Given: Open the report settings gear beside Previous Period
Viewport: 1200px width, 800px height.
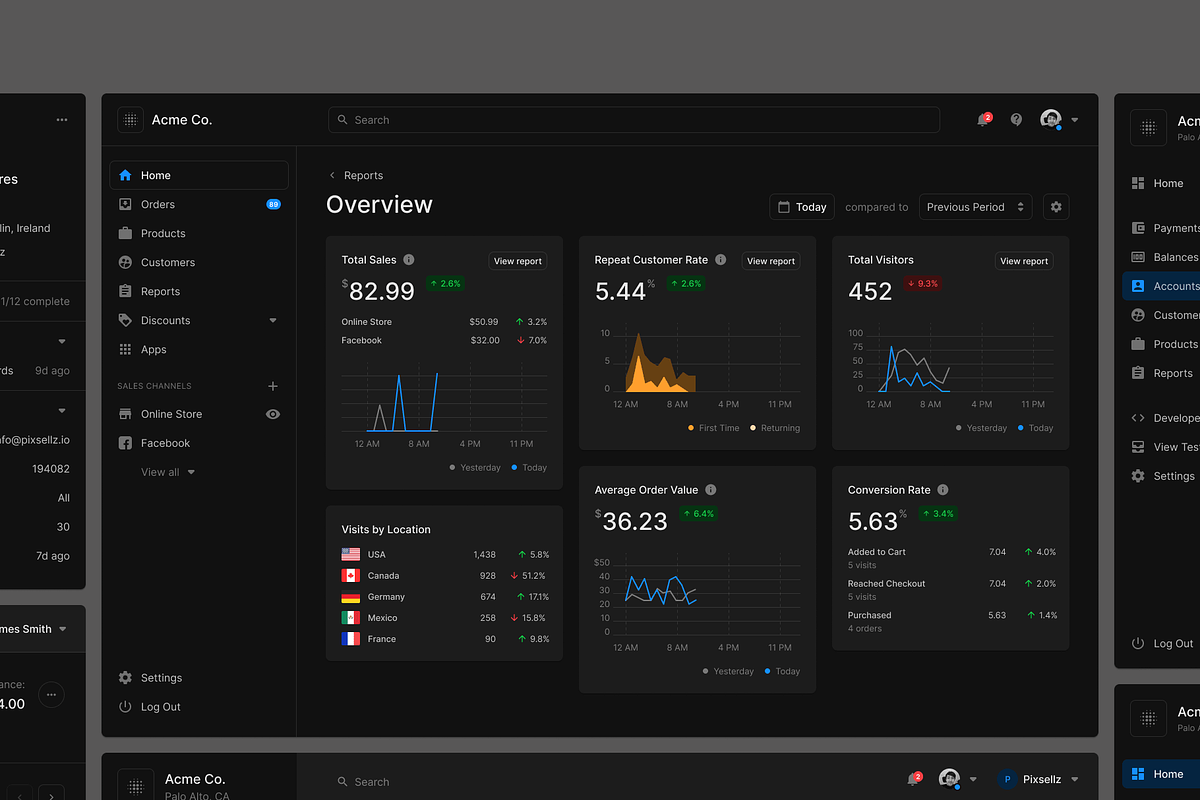Looking at the screenshot, I should 1056,206.
